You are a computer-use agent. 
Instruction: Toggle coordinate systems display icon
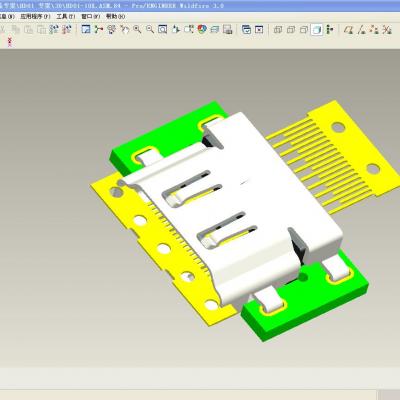click(387, 30)
